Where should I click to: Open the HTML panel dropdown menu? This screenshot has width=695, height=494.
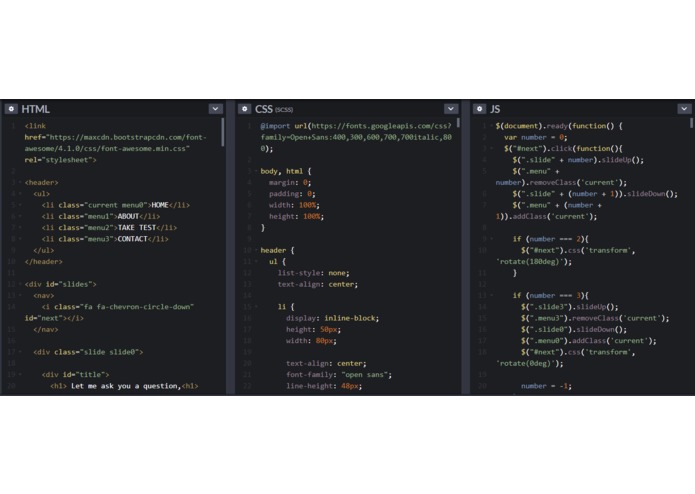point(215,109)
